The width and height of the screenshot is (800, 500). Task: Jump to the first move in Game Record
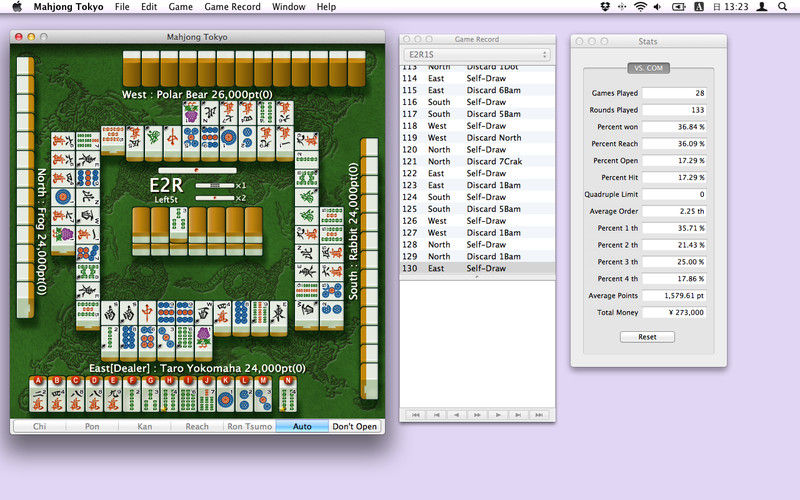click(x=416, y=415)
